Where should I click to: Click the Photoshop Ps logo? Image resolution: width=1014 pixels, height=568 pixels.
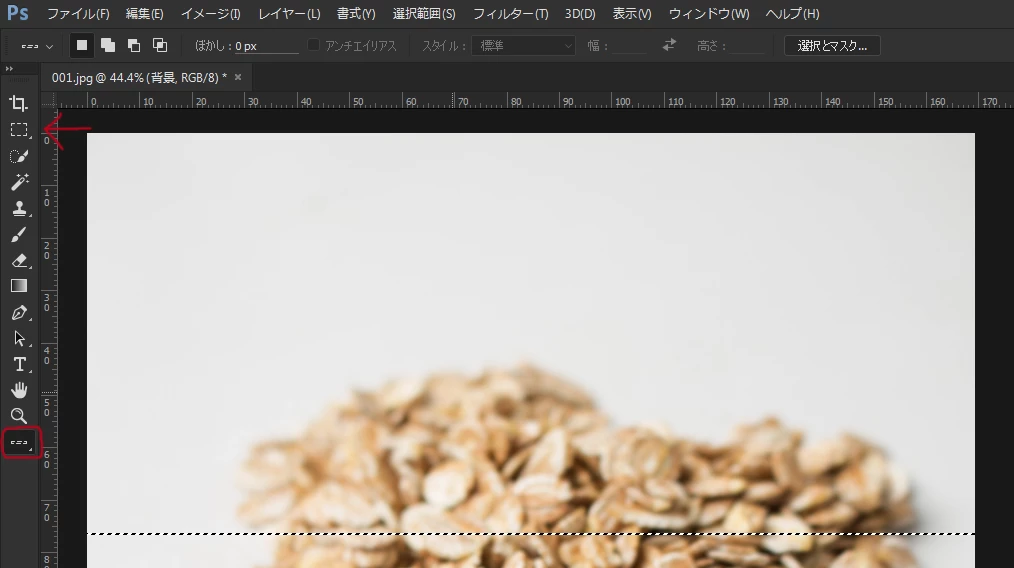point(17,13)
